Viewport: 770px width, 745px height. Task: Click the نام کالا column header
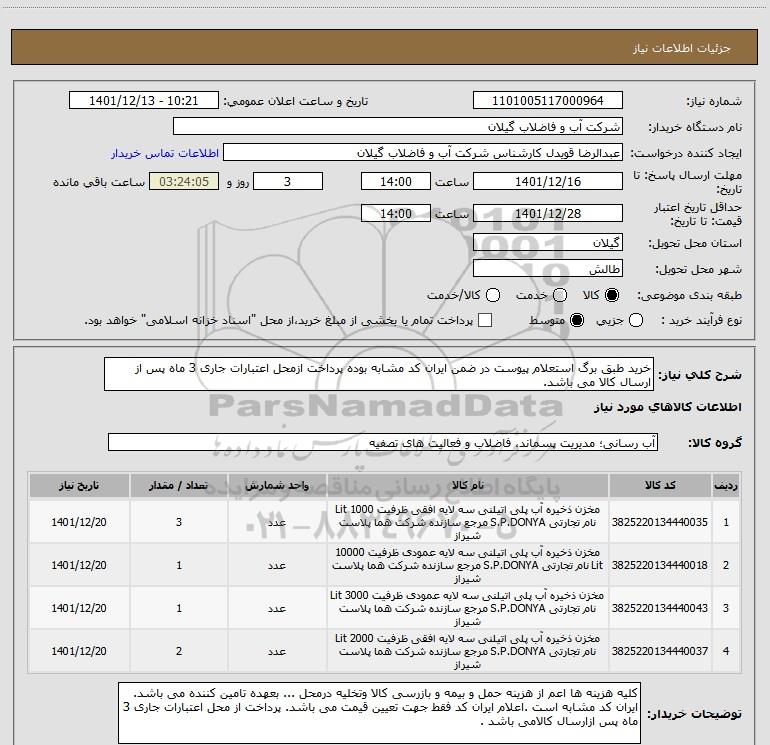pos(468,486)
